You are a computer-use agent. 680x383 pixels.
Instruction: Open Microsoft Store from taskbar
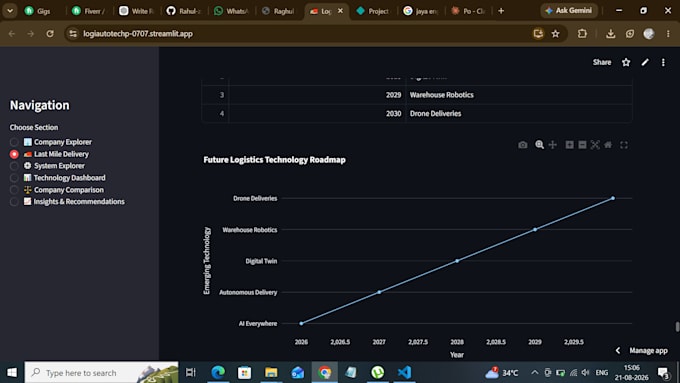click(x=245, y=372)
